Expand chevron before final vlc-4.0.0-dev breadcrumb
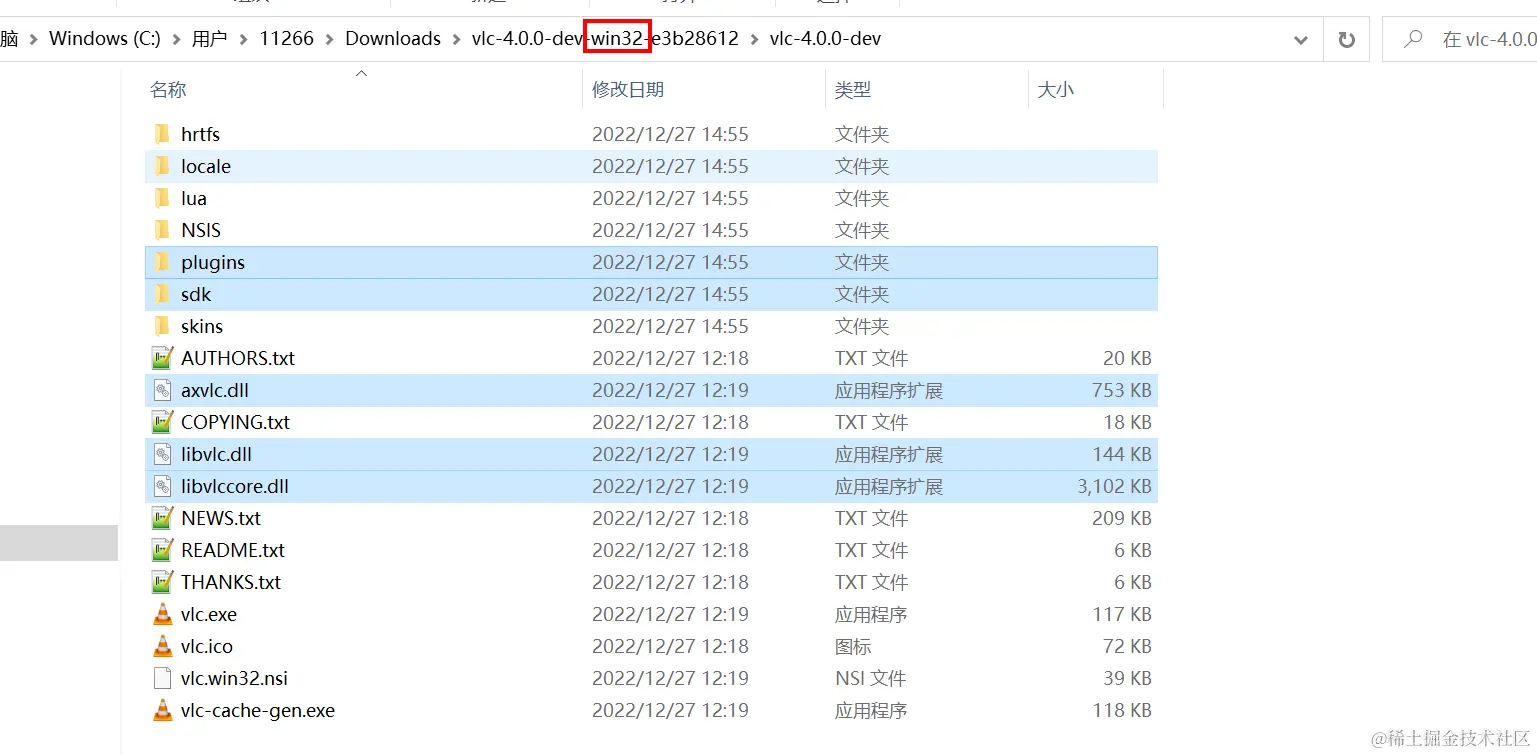The height and width of the screenshot is (755, 1537). [754, 39]
